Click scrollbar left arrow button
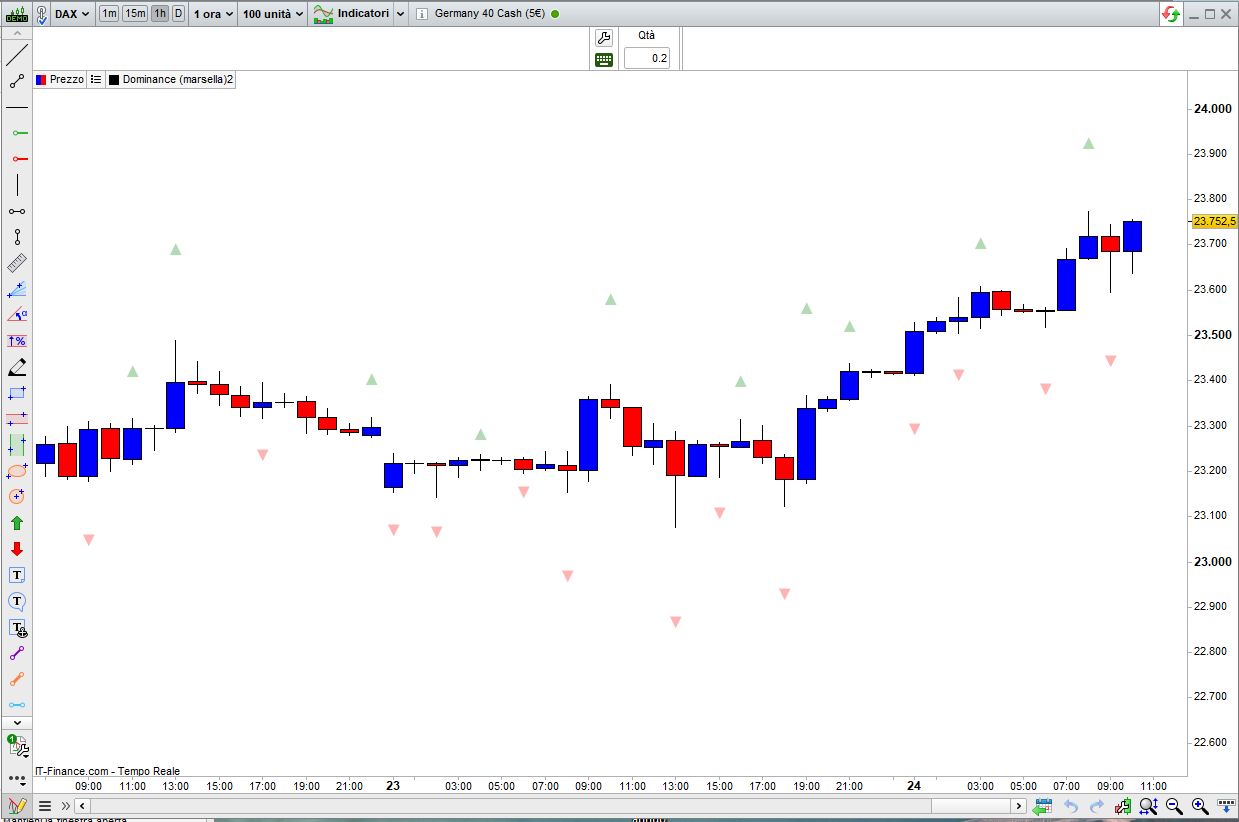Viewport: 1239px width, 822px height. (x=83, y=806)
